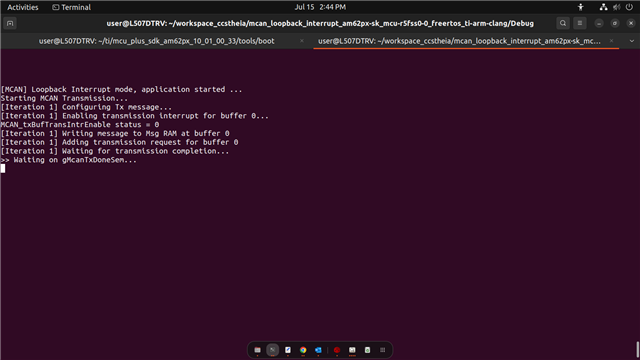
Task: Open the text editor icon in dock
Action: coord(288,350)
